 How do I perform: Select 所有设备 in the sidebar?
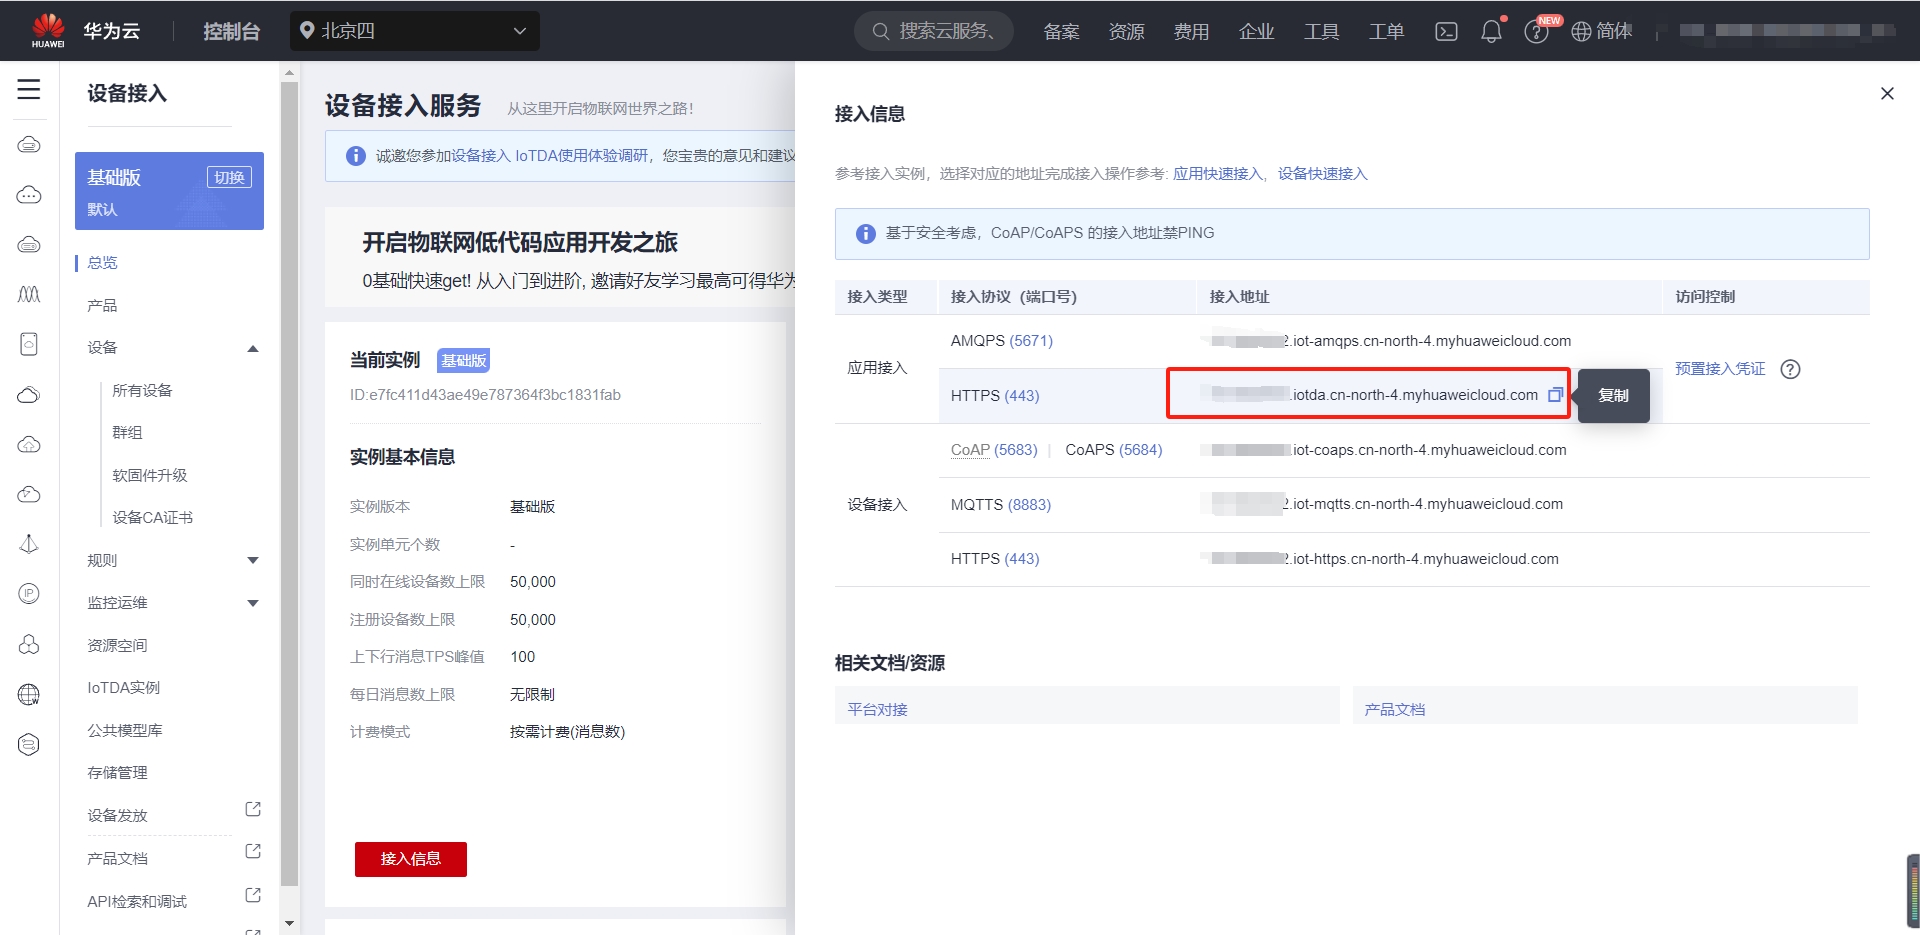coord(142,390)
